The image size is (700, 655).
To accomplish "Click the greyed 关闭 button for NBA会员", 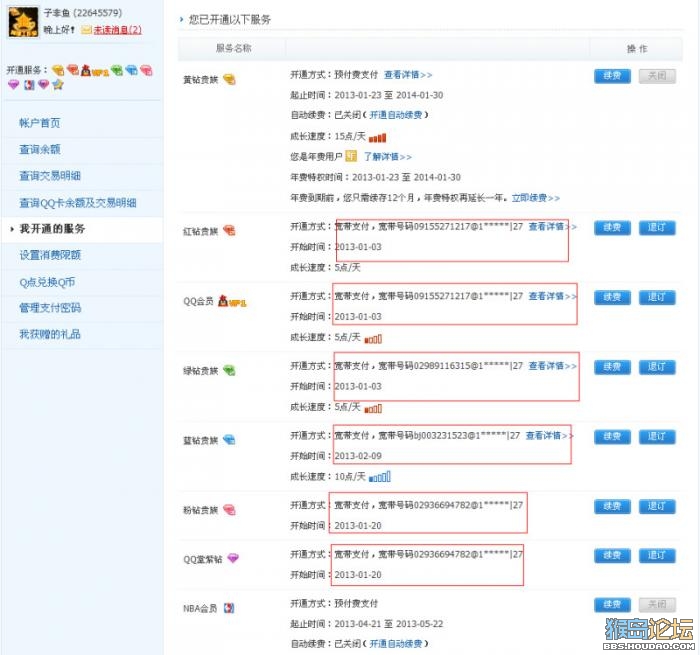I will coord(657,605).
